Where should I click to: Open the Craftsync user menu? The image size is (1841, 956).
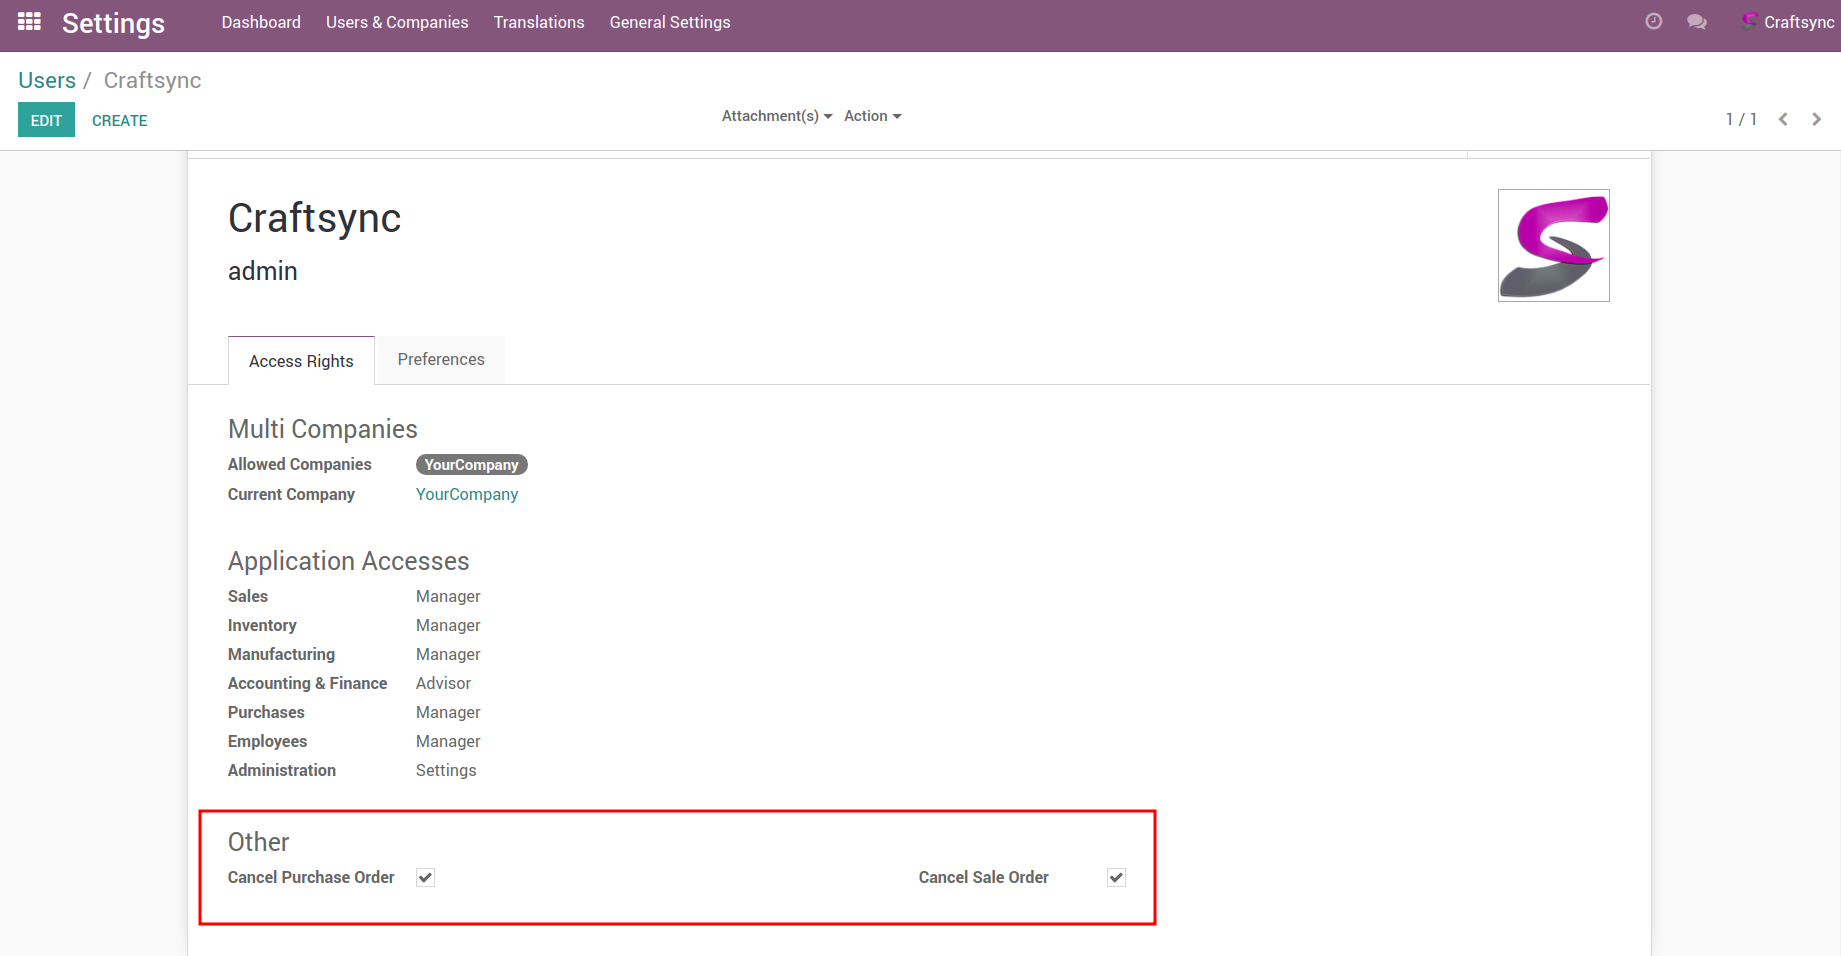[x=1788, y=22]
